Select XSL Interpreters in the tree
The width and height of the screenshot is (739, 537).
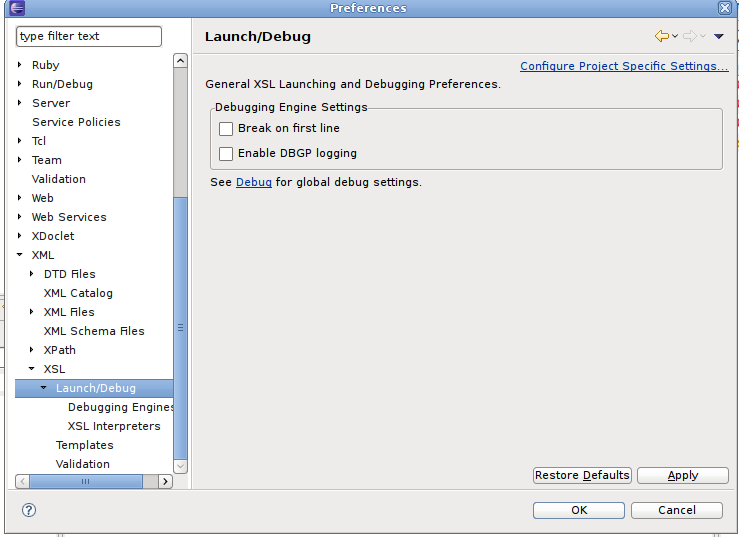tap(114, 426)
